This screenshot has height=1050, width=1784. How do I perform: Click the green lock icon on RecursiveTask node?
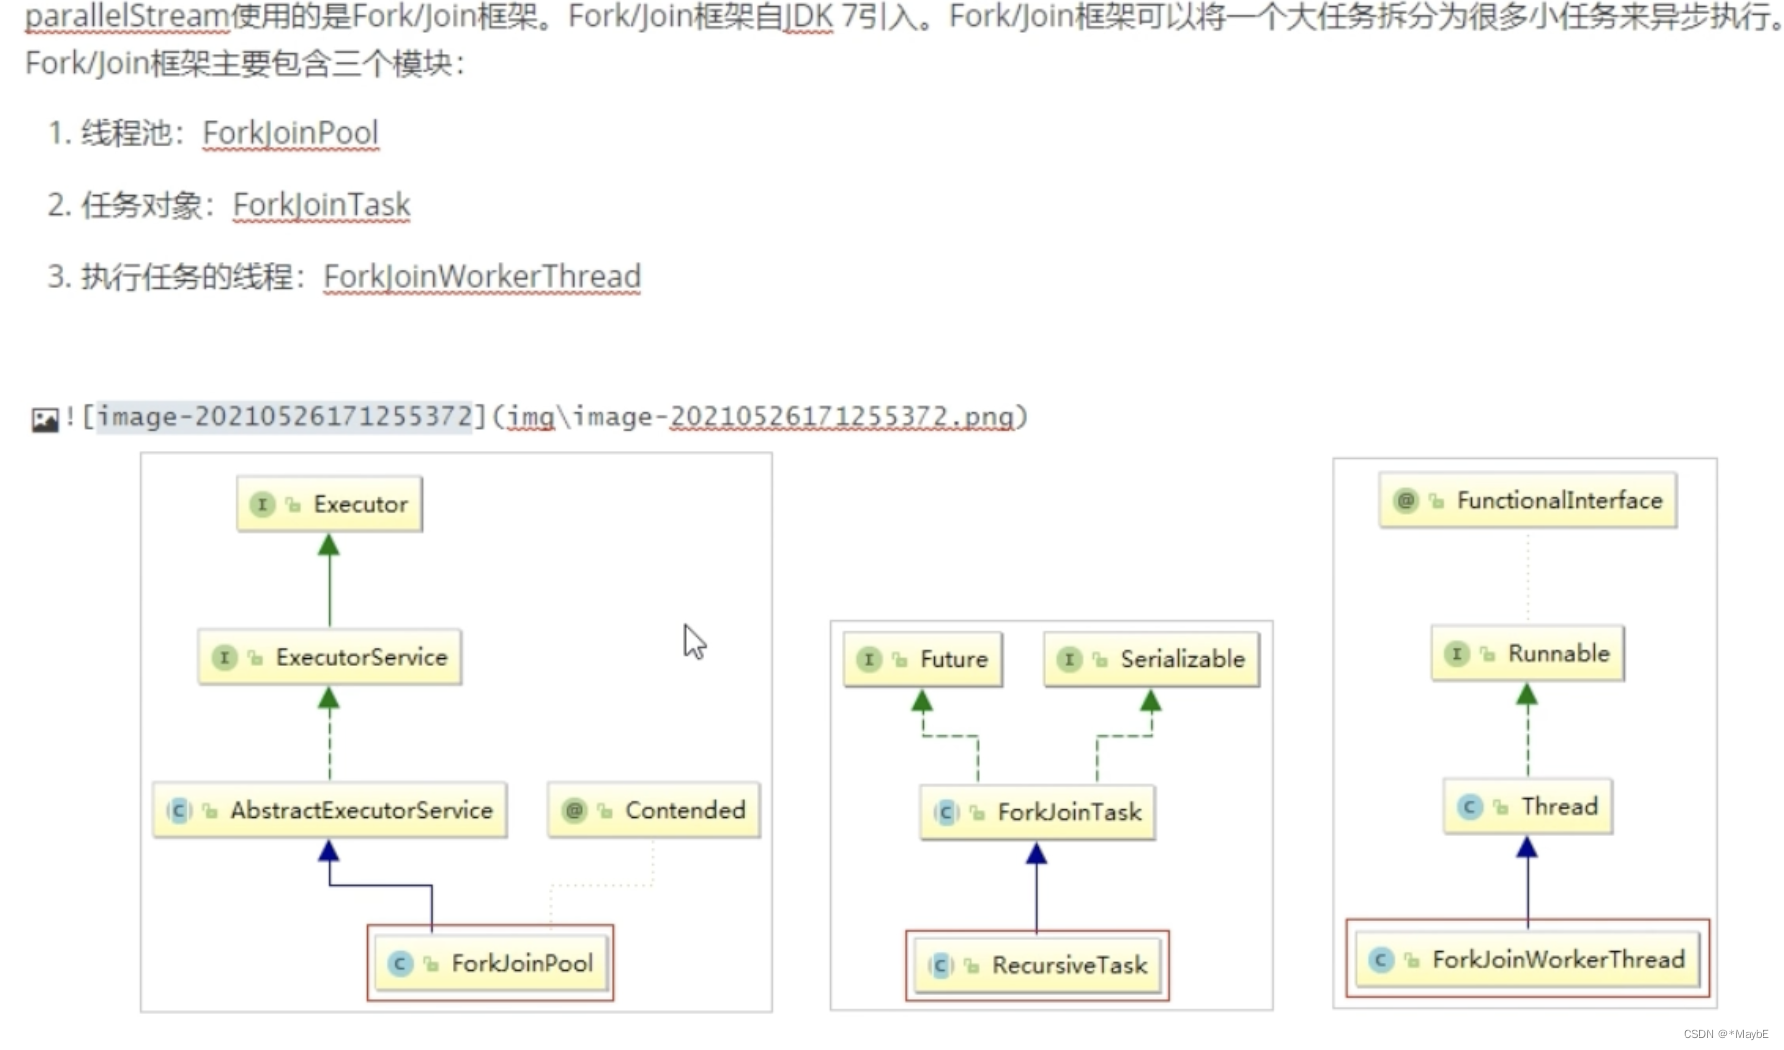[971, 966]
